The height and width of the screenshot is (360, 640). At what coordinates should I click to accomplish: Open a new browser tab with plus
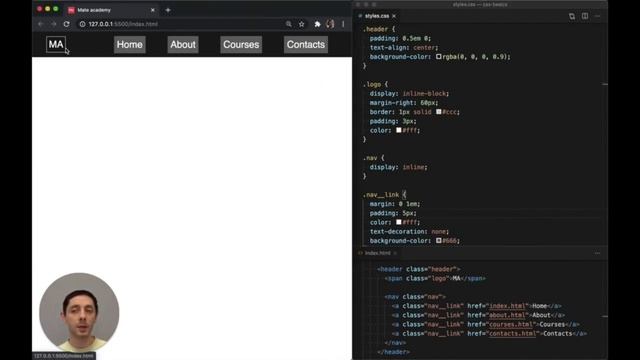coord(168,10)
